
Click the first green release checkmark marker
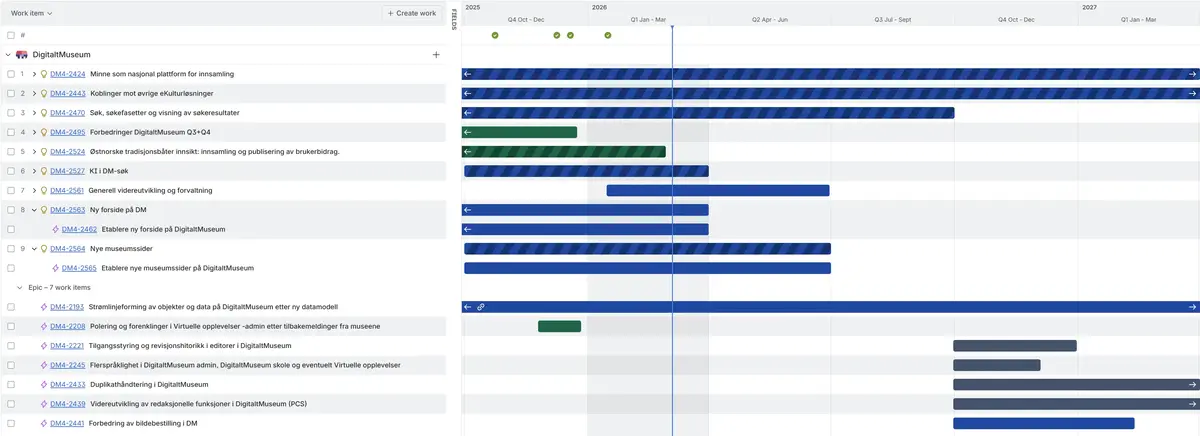coord(495,35)
